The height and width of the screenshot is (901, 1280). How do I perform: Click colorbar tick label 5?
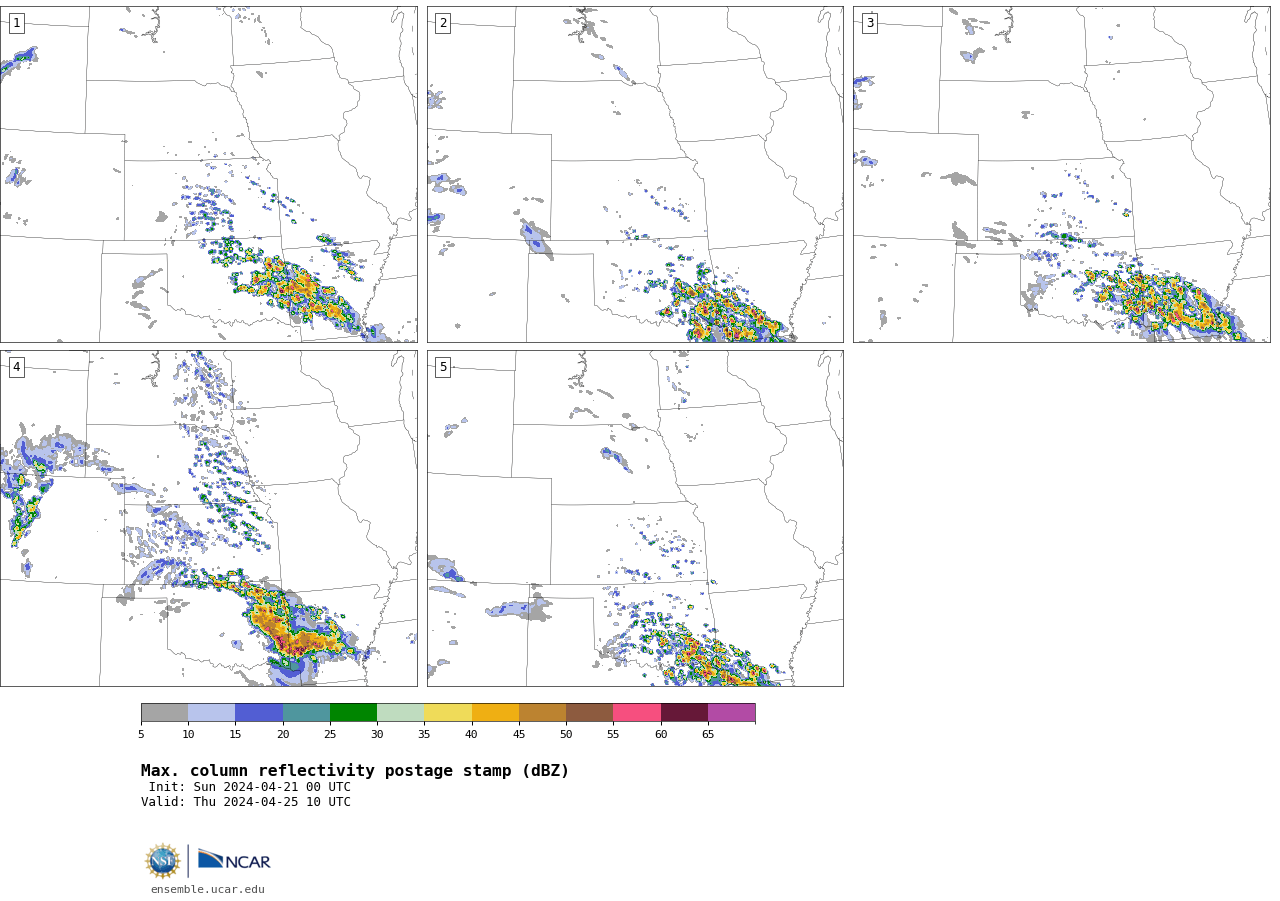point(141,735)
